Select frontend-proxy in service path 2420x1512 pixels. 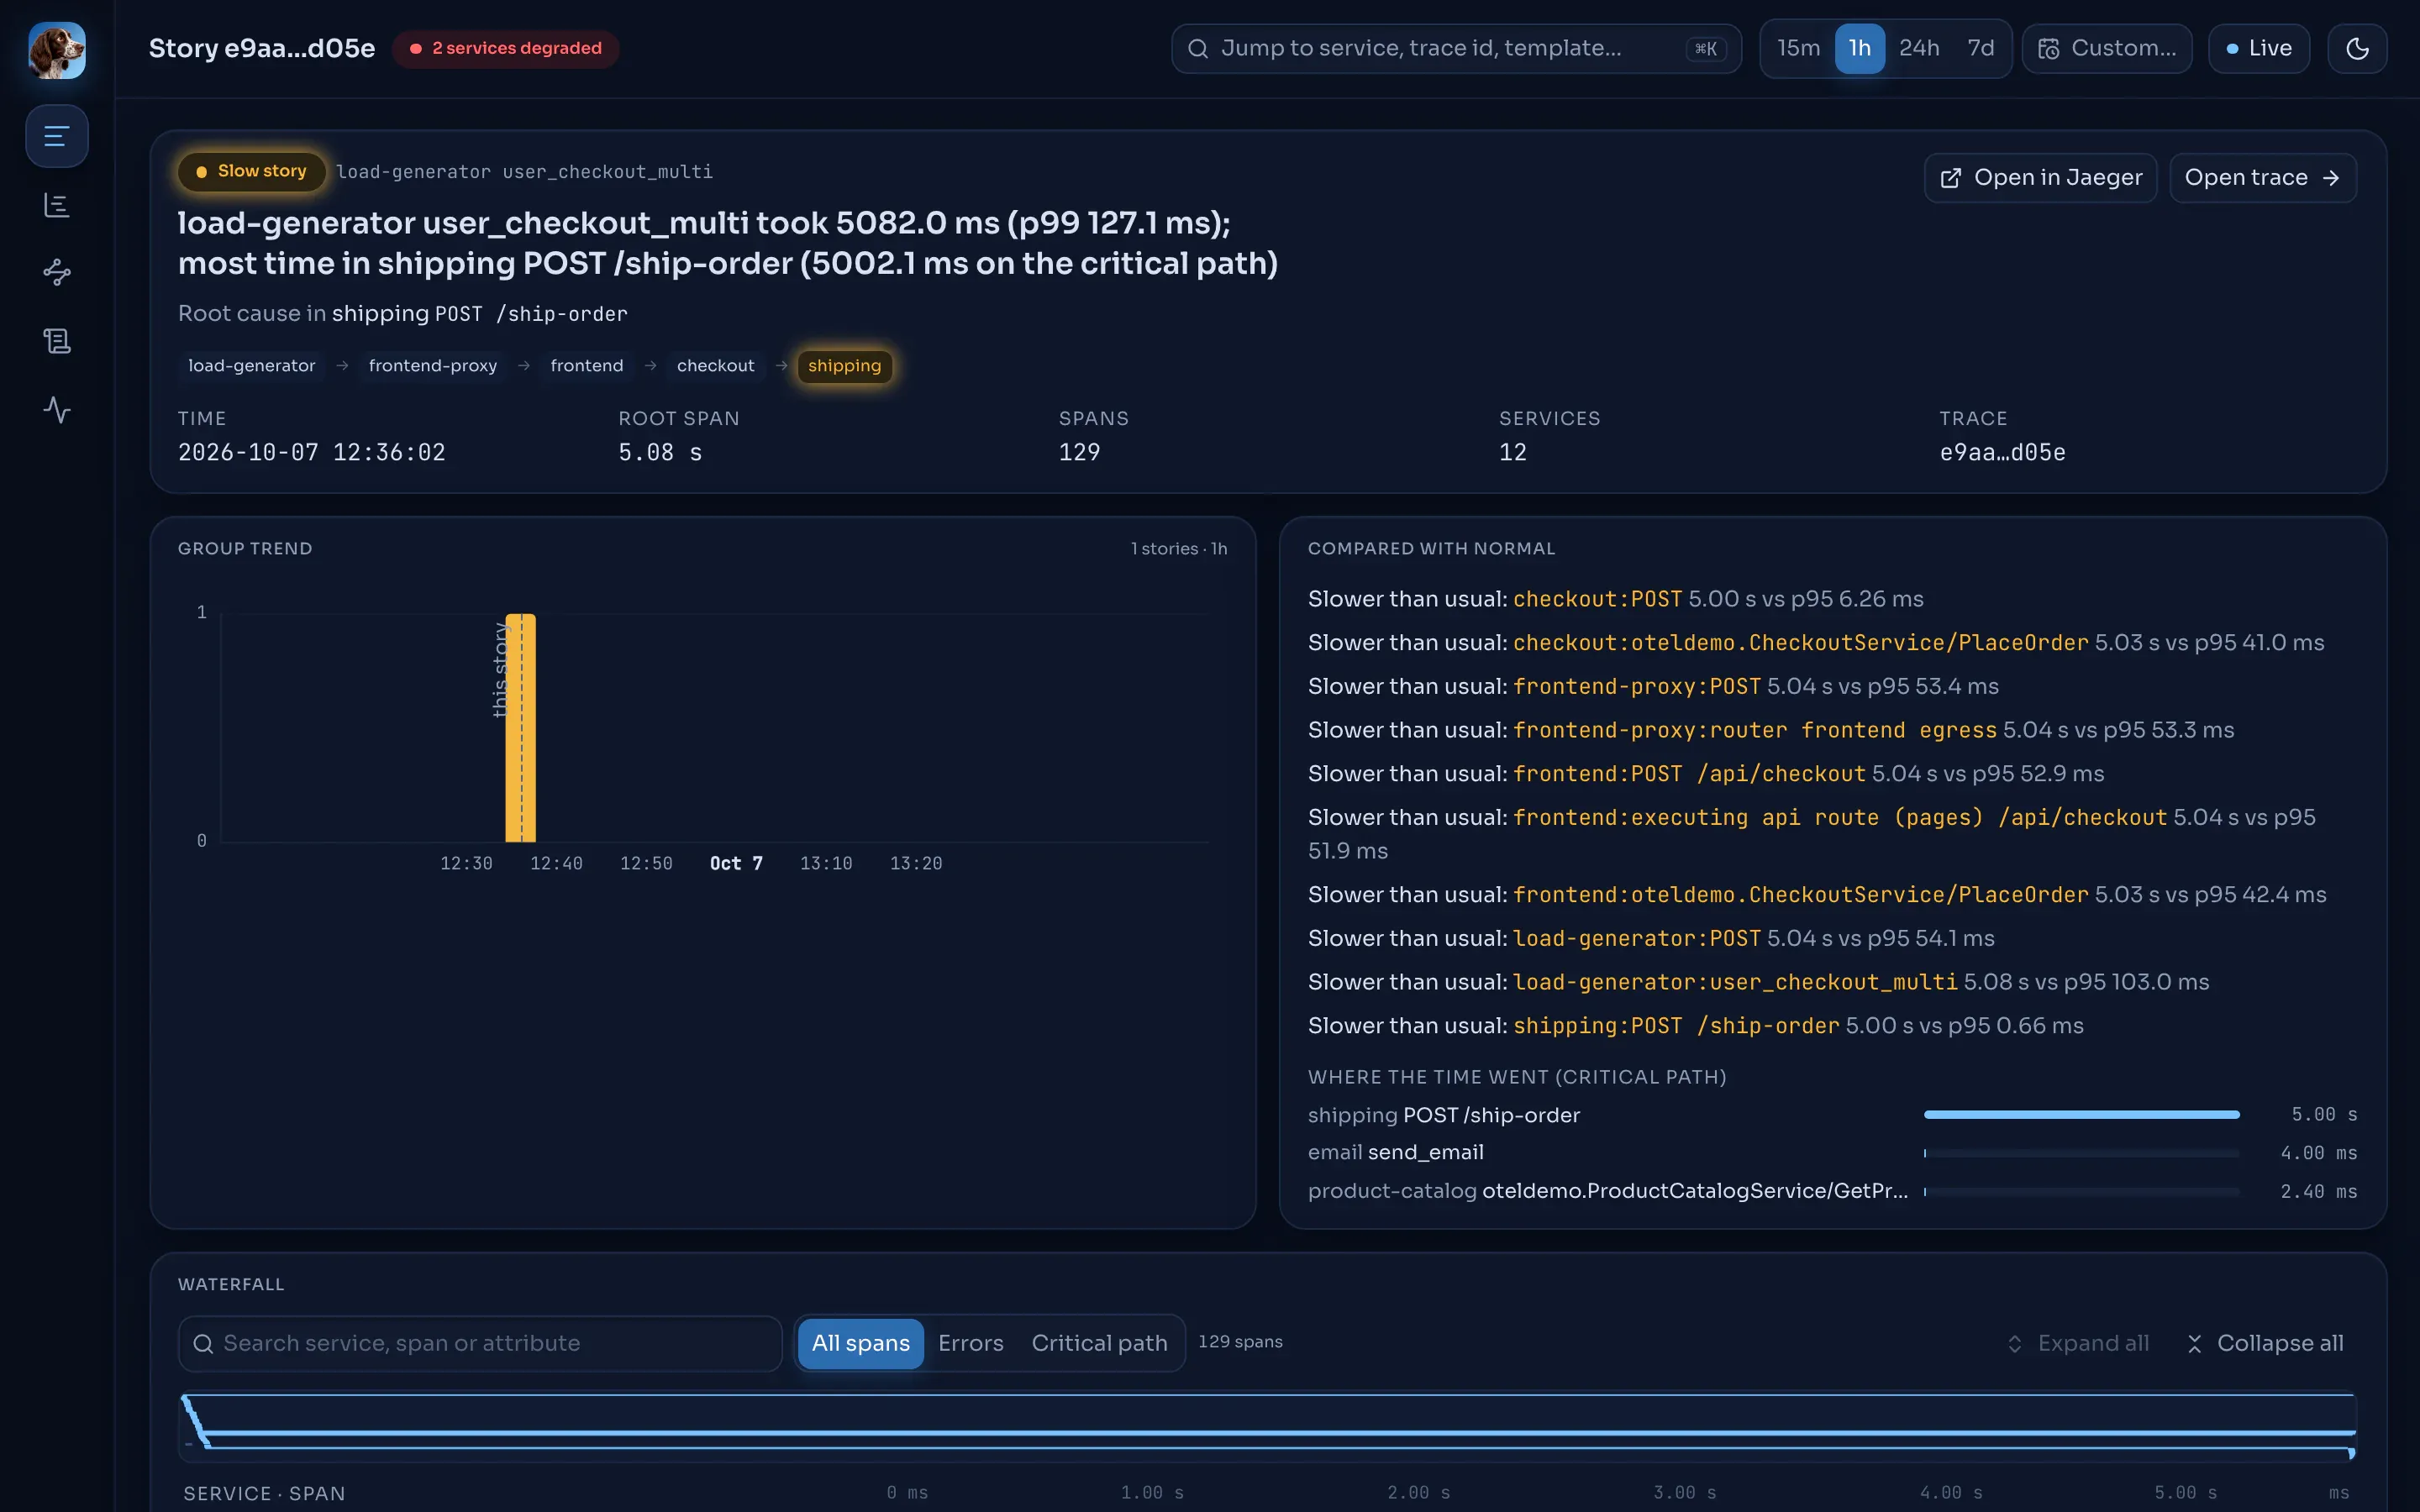pyautogui.click(x=433, y=366)
